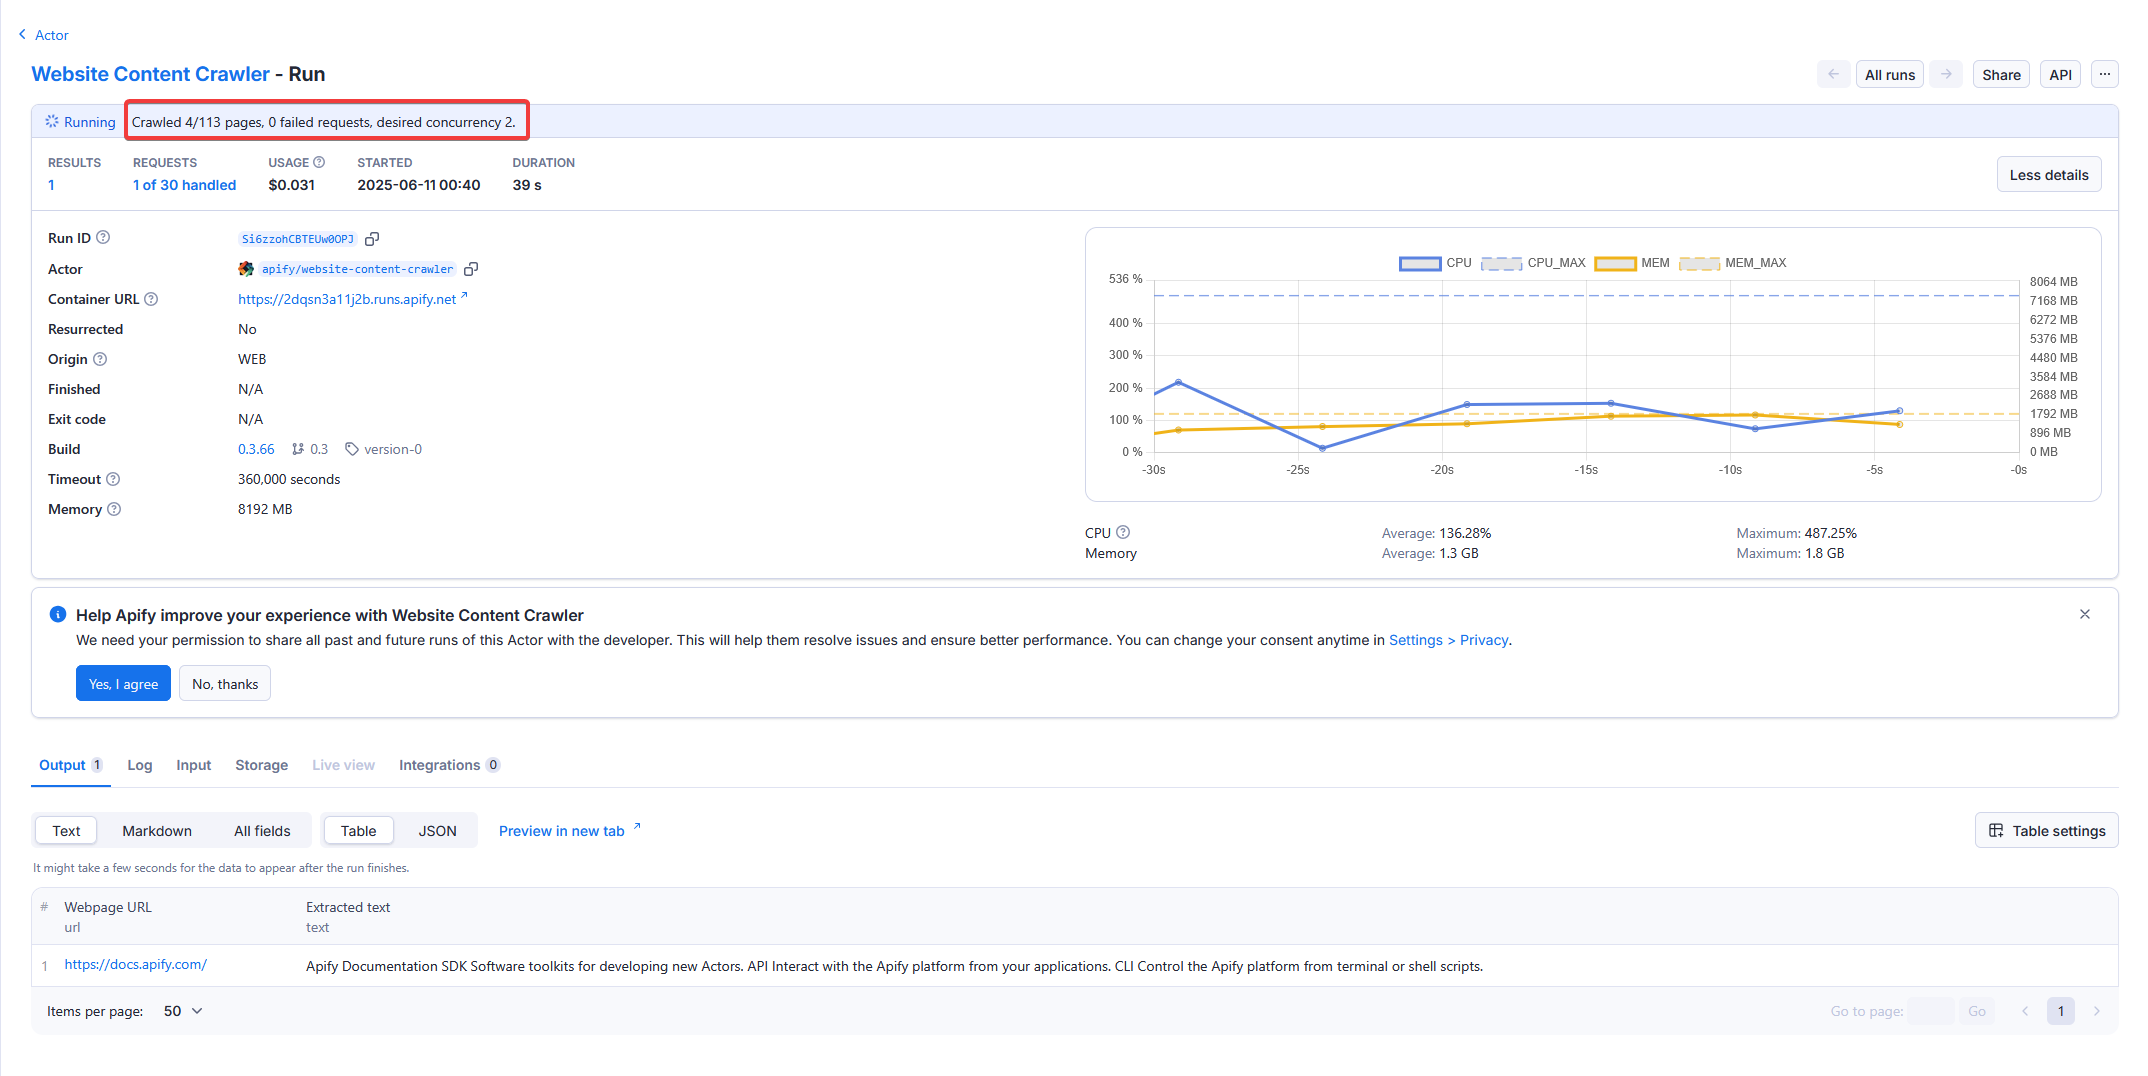The height and width of the screenshot is (1076, 2148).
Task: Type in the Go to page field
Action: pos(1929,1011)
